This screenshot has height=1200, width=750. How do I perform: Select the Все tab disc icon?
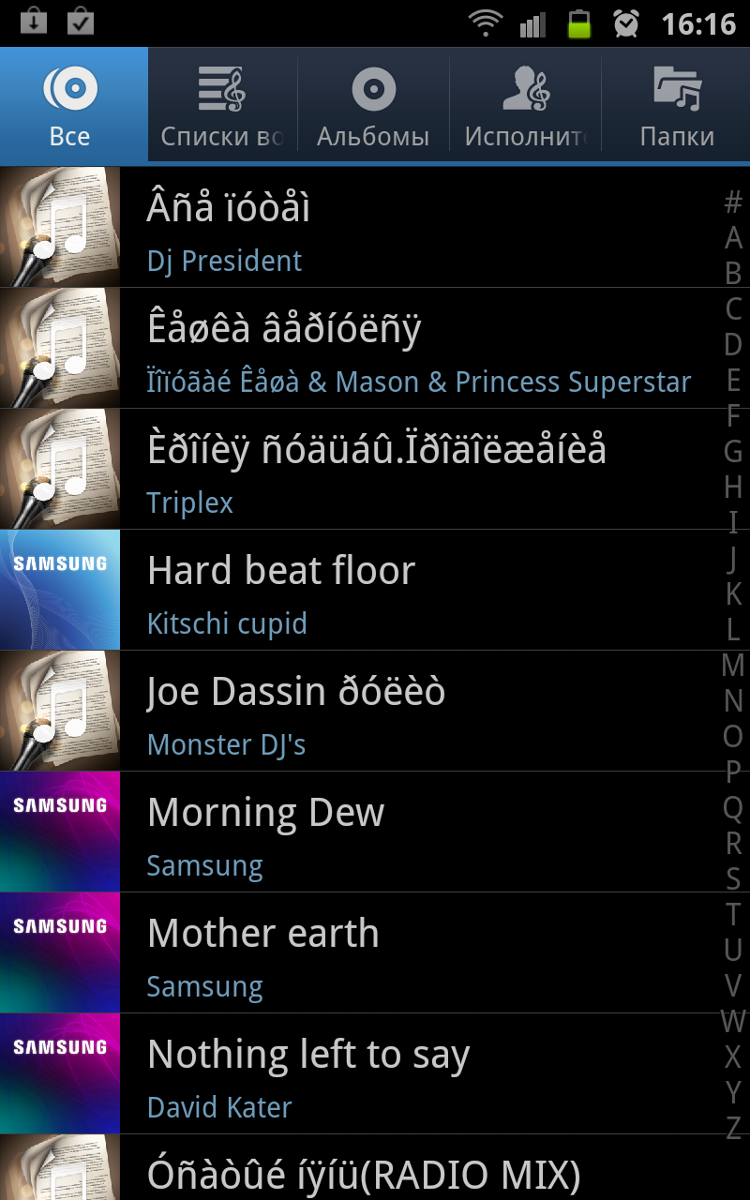[70, 88]
